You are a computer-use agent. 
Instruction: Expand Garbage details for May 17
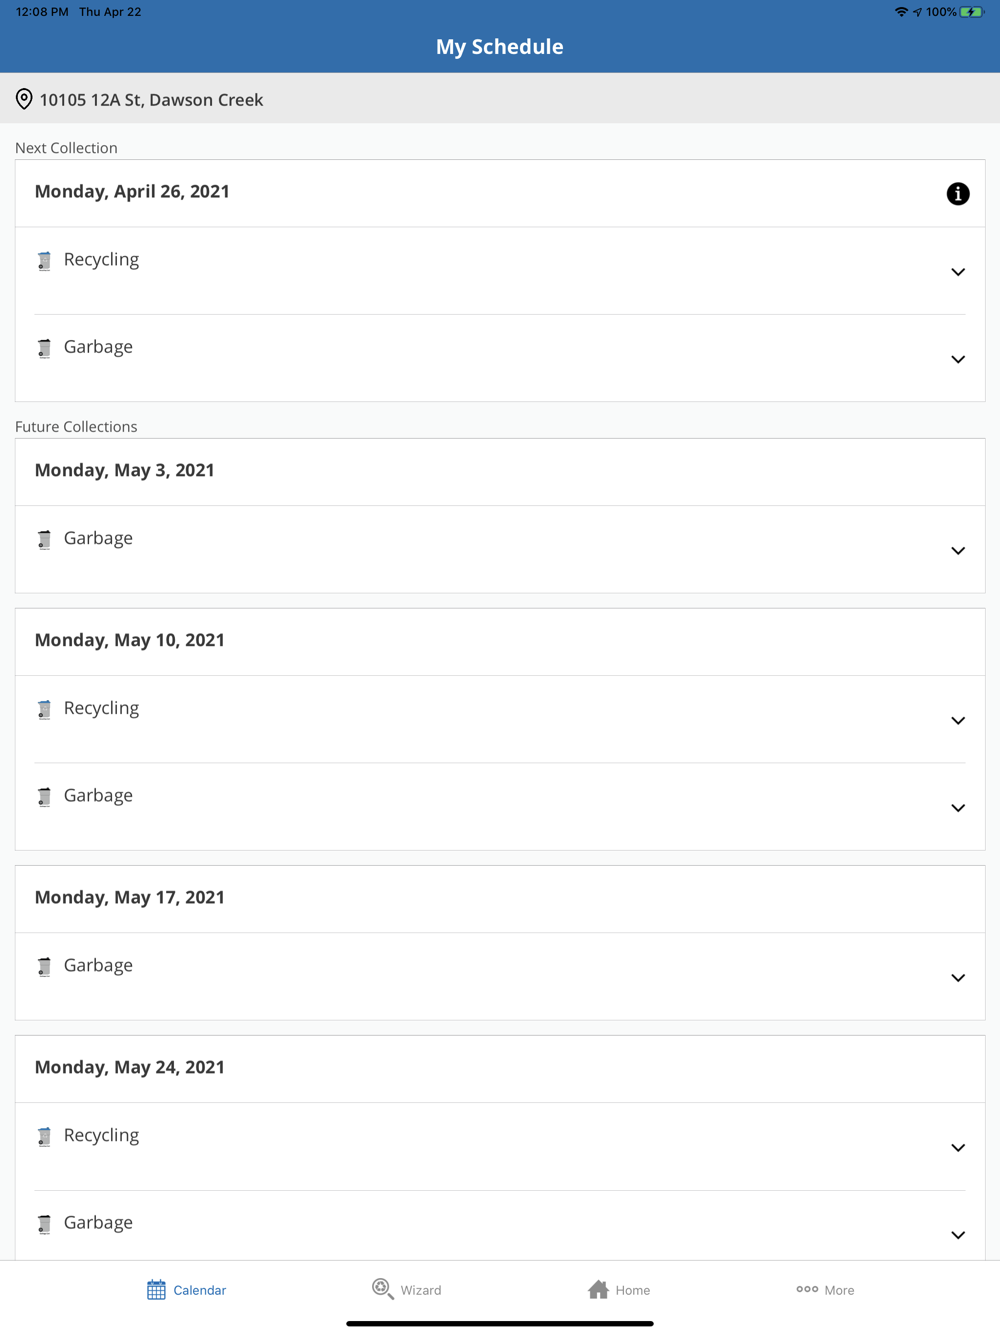coord(957,978)
